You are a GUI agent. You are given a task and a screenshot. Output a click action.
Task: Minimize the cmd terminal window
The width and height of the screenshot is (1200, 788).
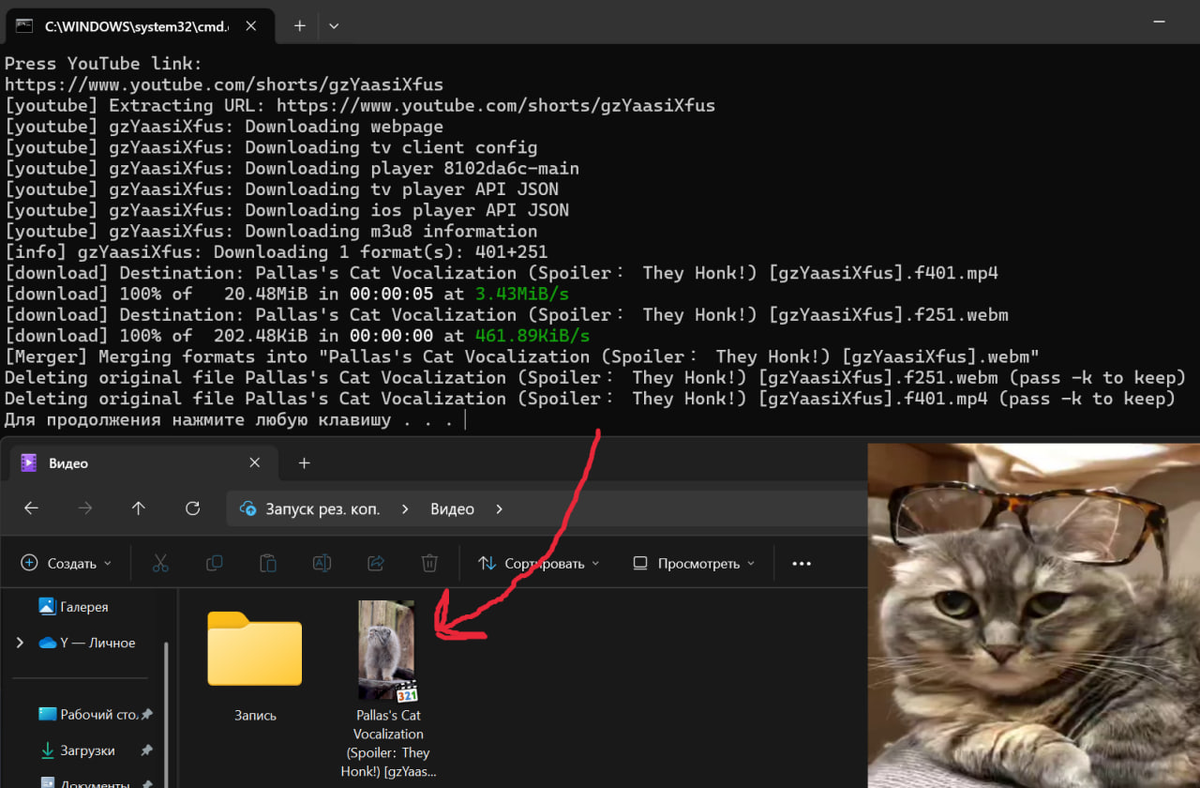point(1160,20)
